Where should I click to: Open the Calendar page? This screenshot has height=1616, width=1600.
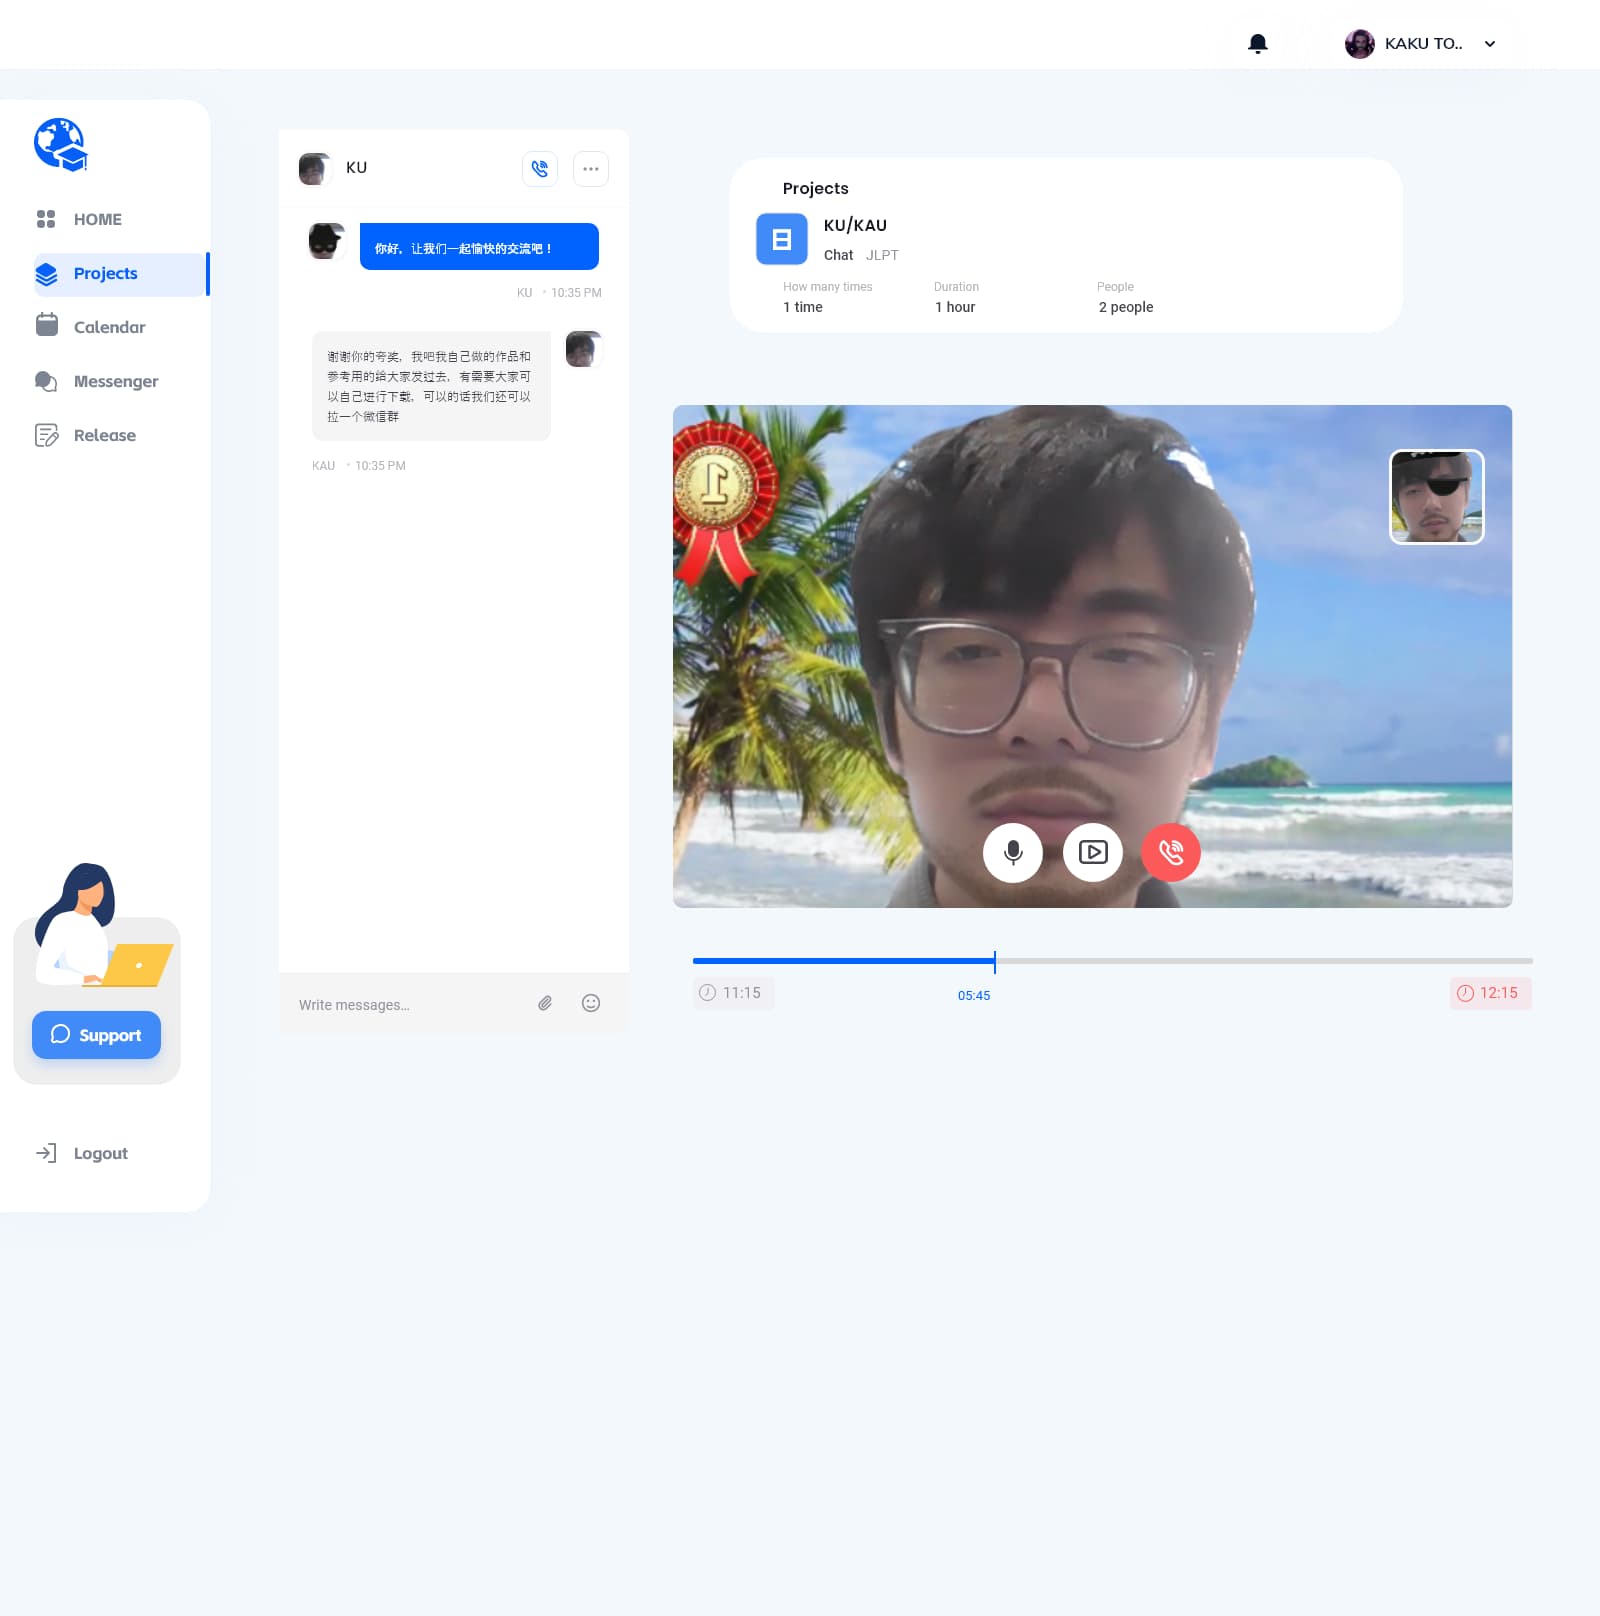(109, 327)
